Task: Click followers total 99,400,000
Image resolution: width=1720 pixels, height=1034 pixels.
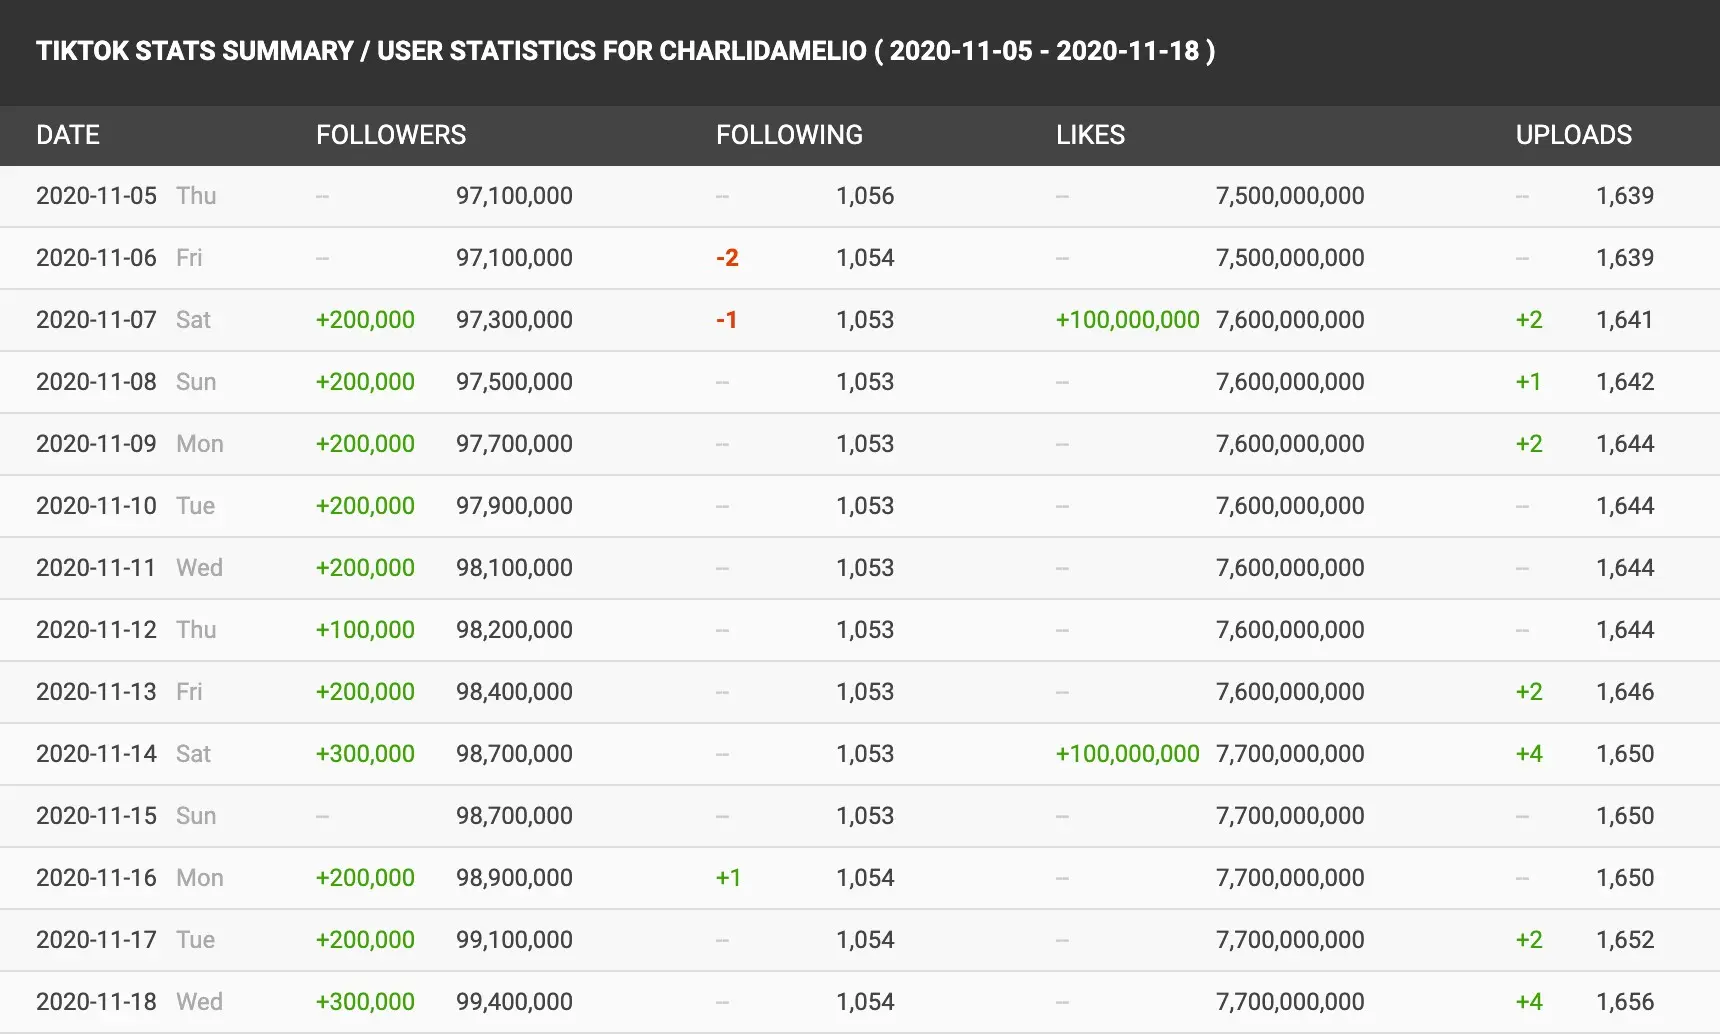Action: point(514,1002)
